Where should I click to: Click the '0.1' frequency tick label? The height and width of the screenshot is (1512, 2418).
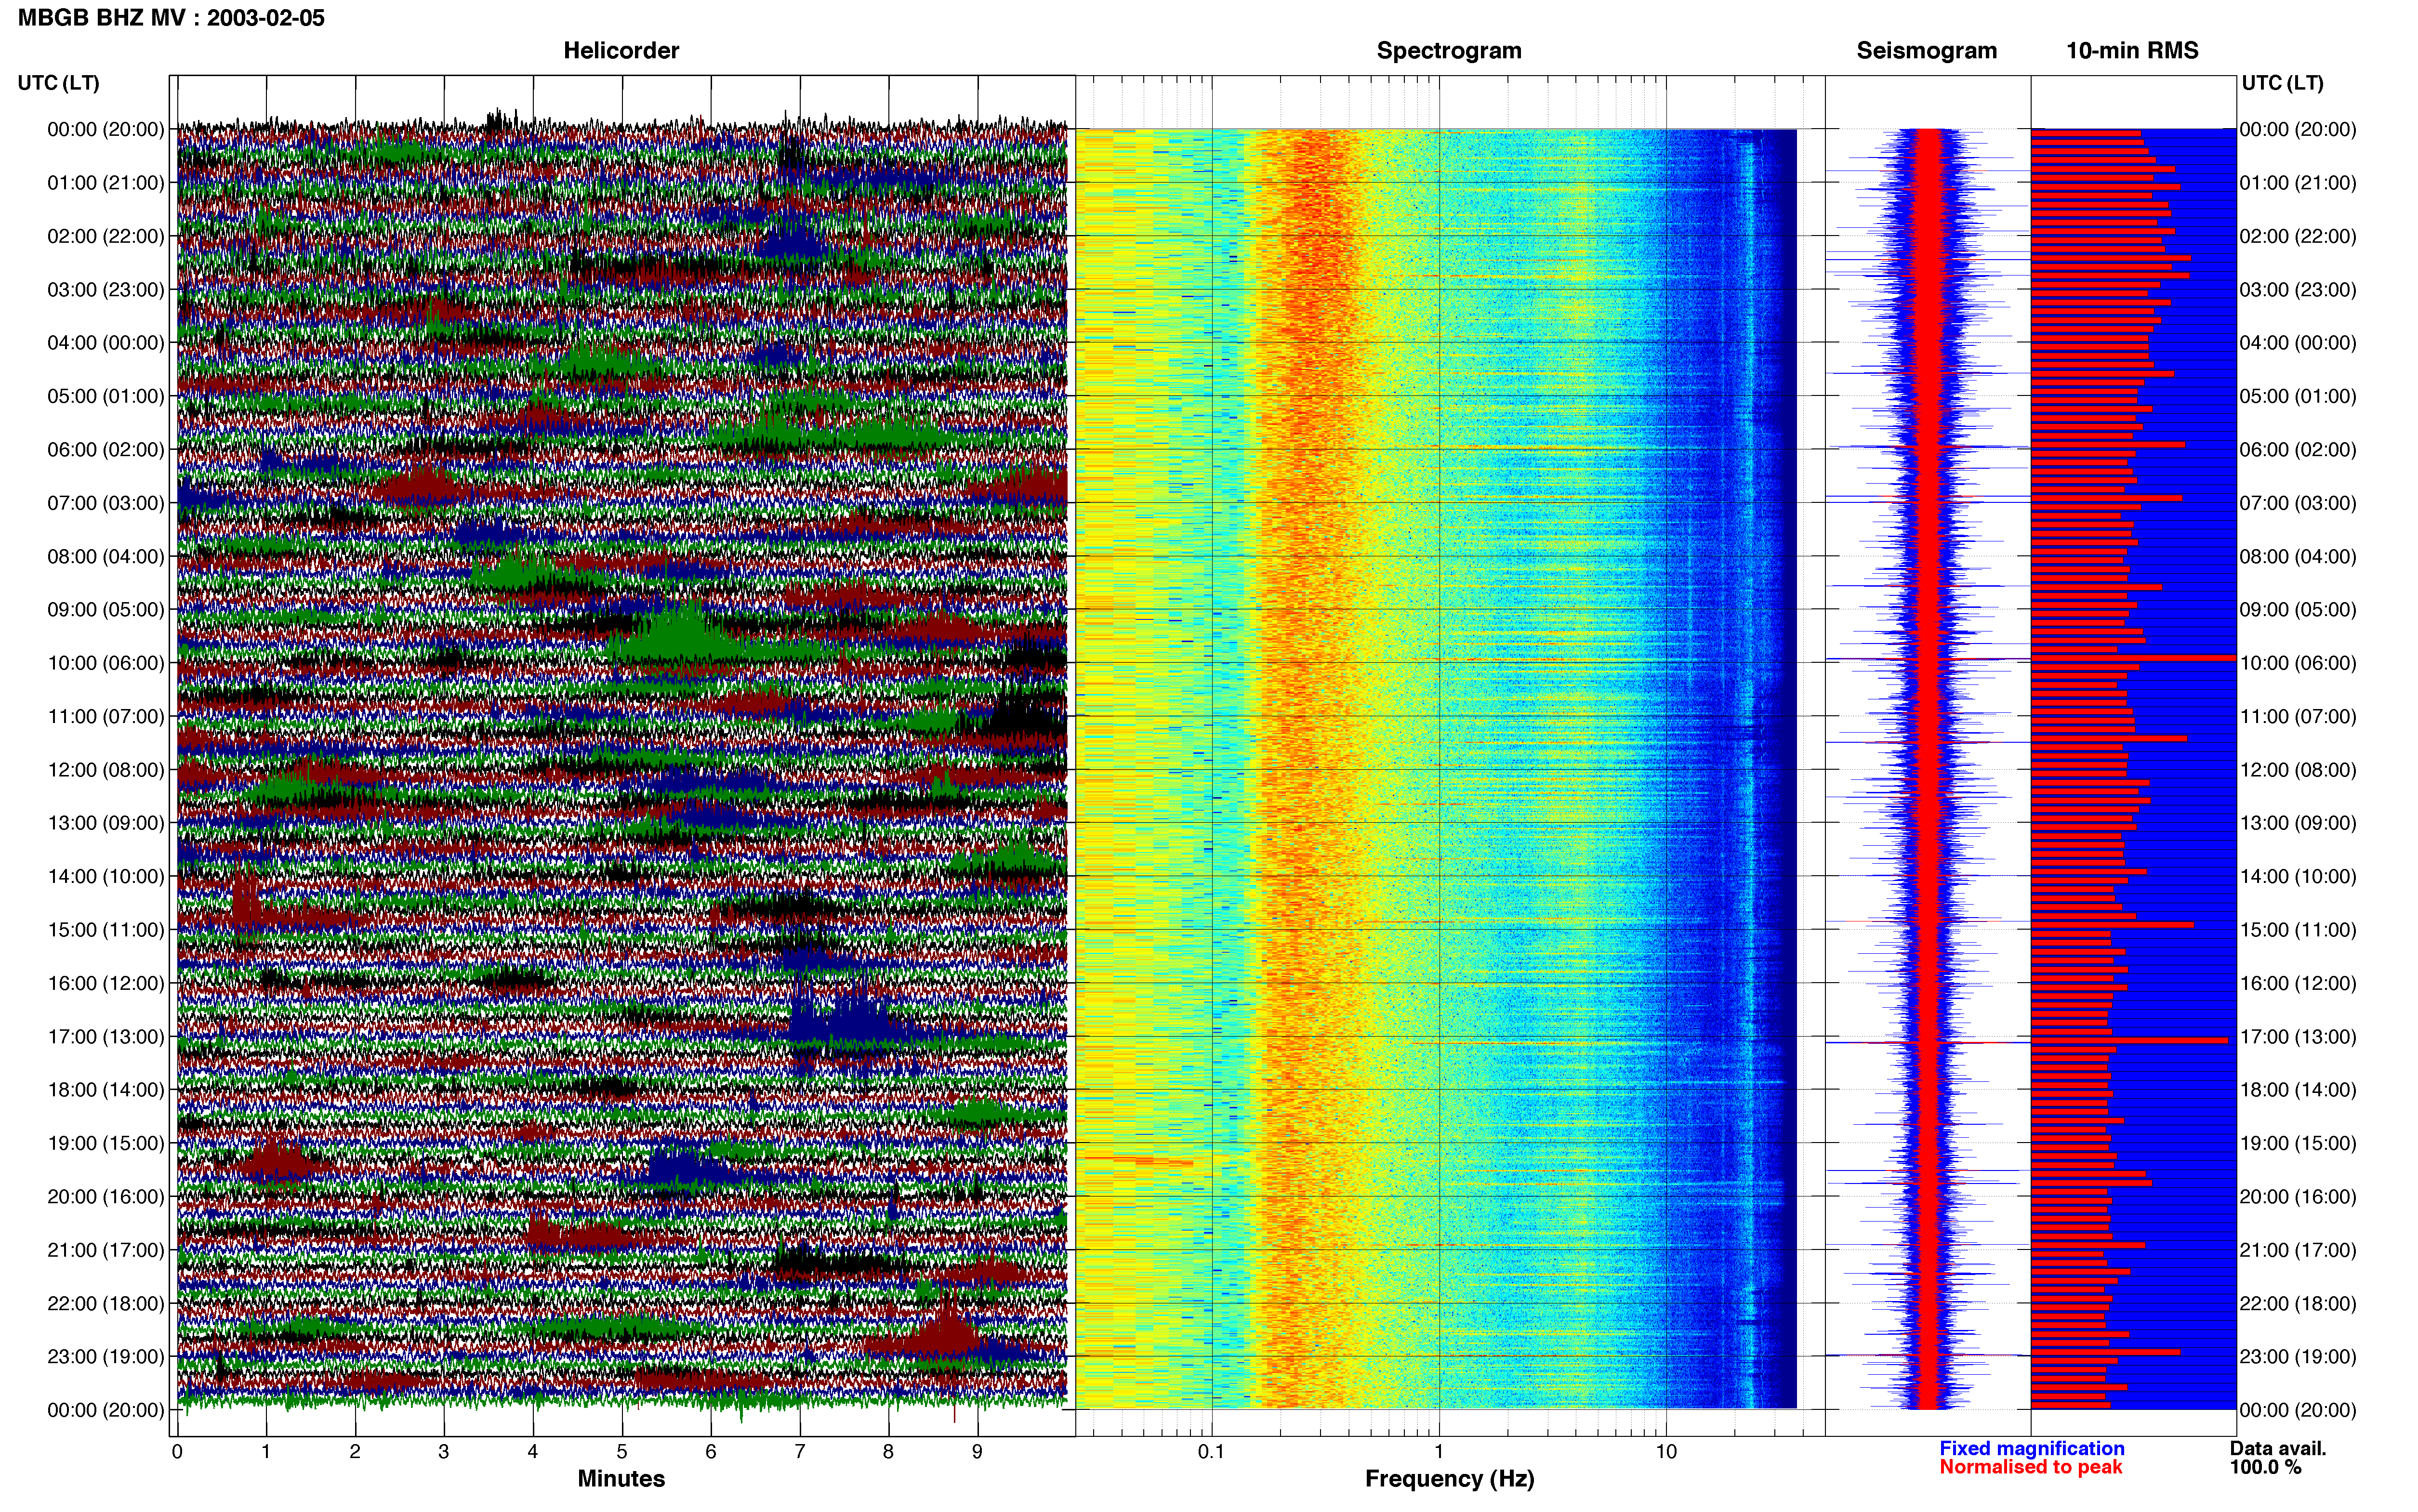(x=1211, y=1452)
